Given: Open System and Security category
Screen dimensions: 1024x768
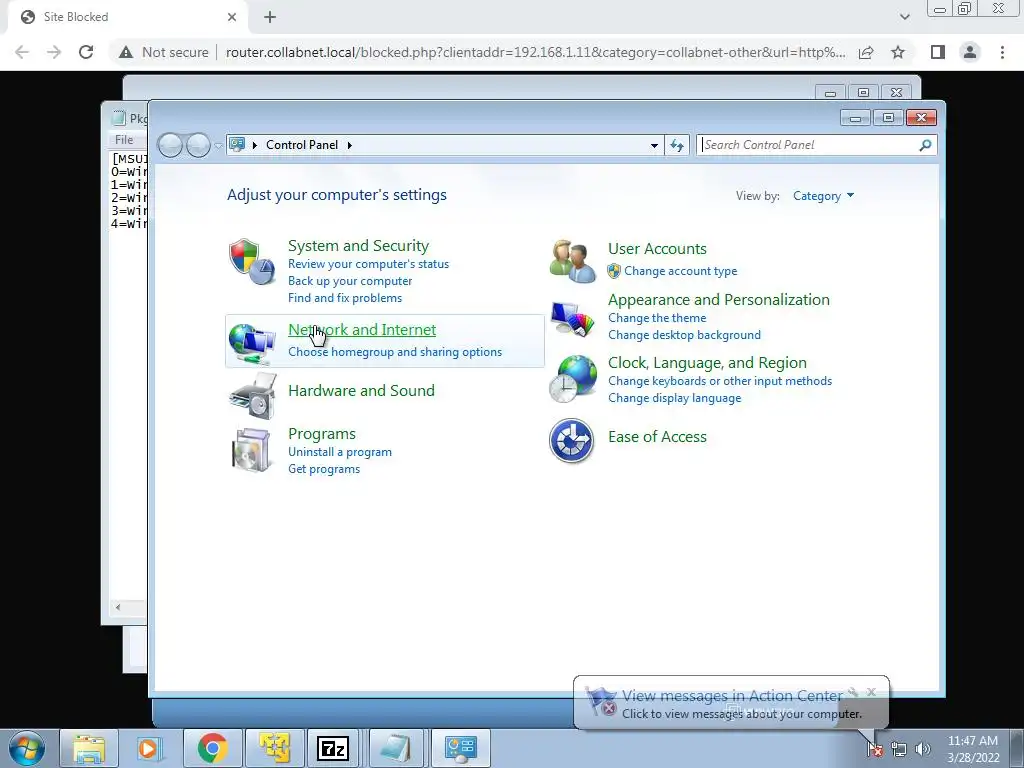Looking at the screenshot, I should 359,246.
